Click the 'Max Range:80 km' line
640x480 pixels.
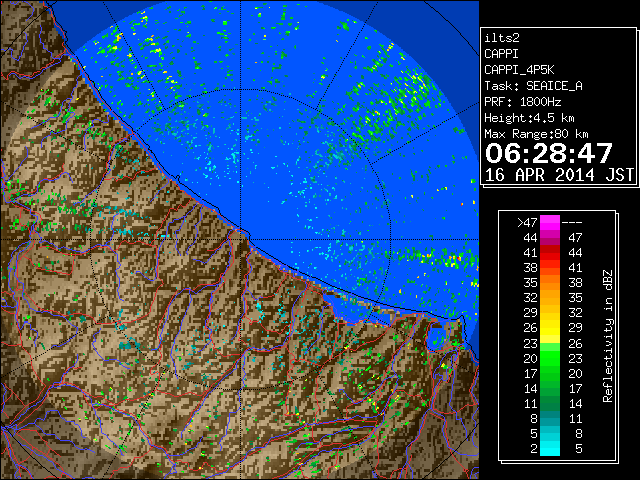pos(536,134)
